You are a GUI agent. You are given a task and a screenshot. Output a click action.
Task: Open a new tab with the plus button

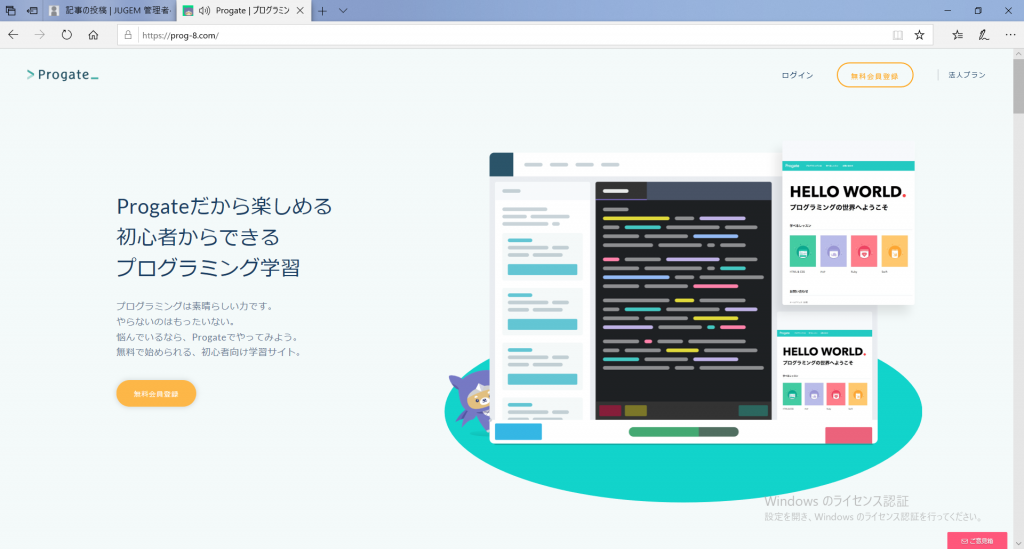pos(322,10)
